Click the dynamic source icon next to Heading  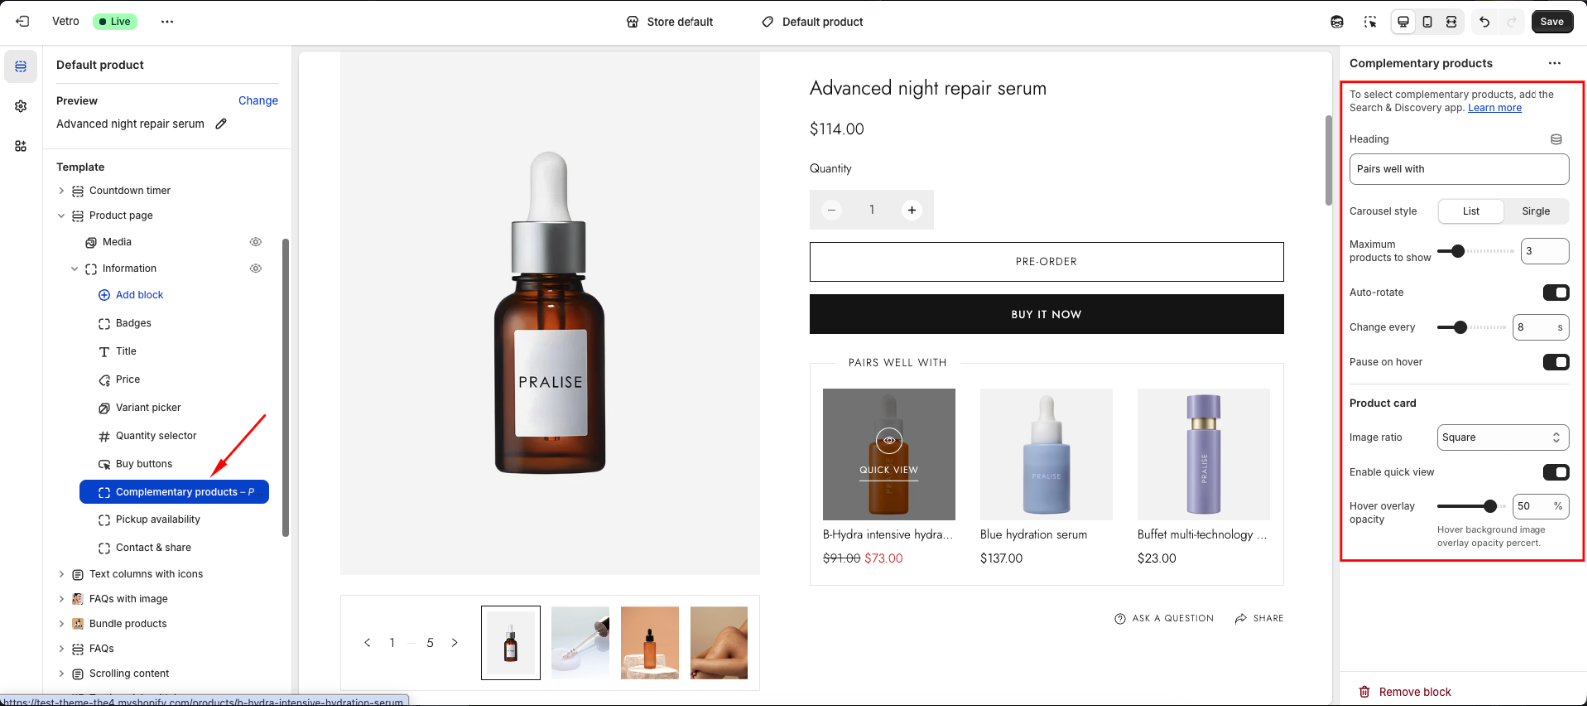tap(1556, 139)
